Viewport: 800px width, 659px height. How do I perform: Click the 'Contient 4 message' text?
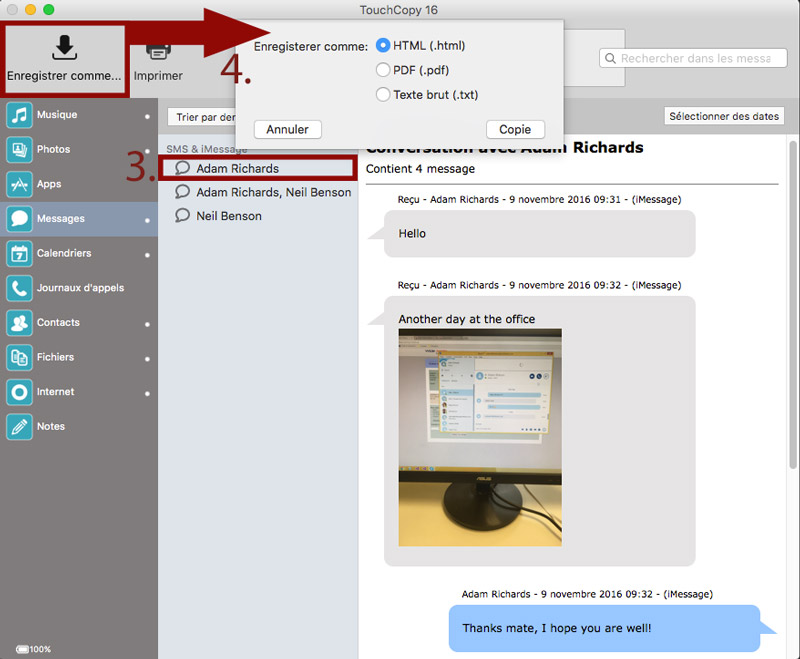pyautogui.click(x=420, y=169)
